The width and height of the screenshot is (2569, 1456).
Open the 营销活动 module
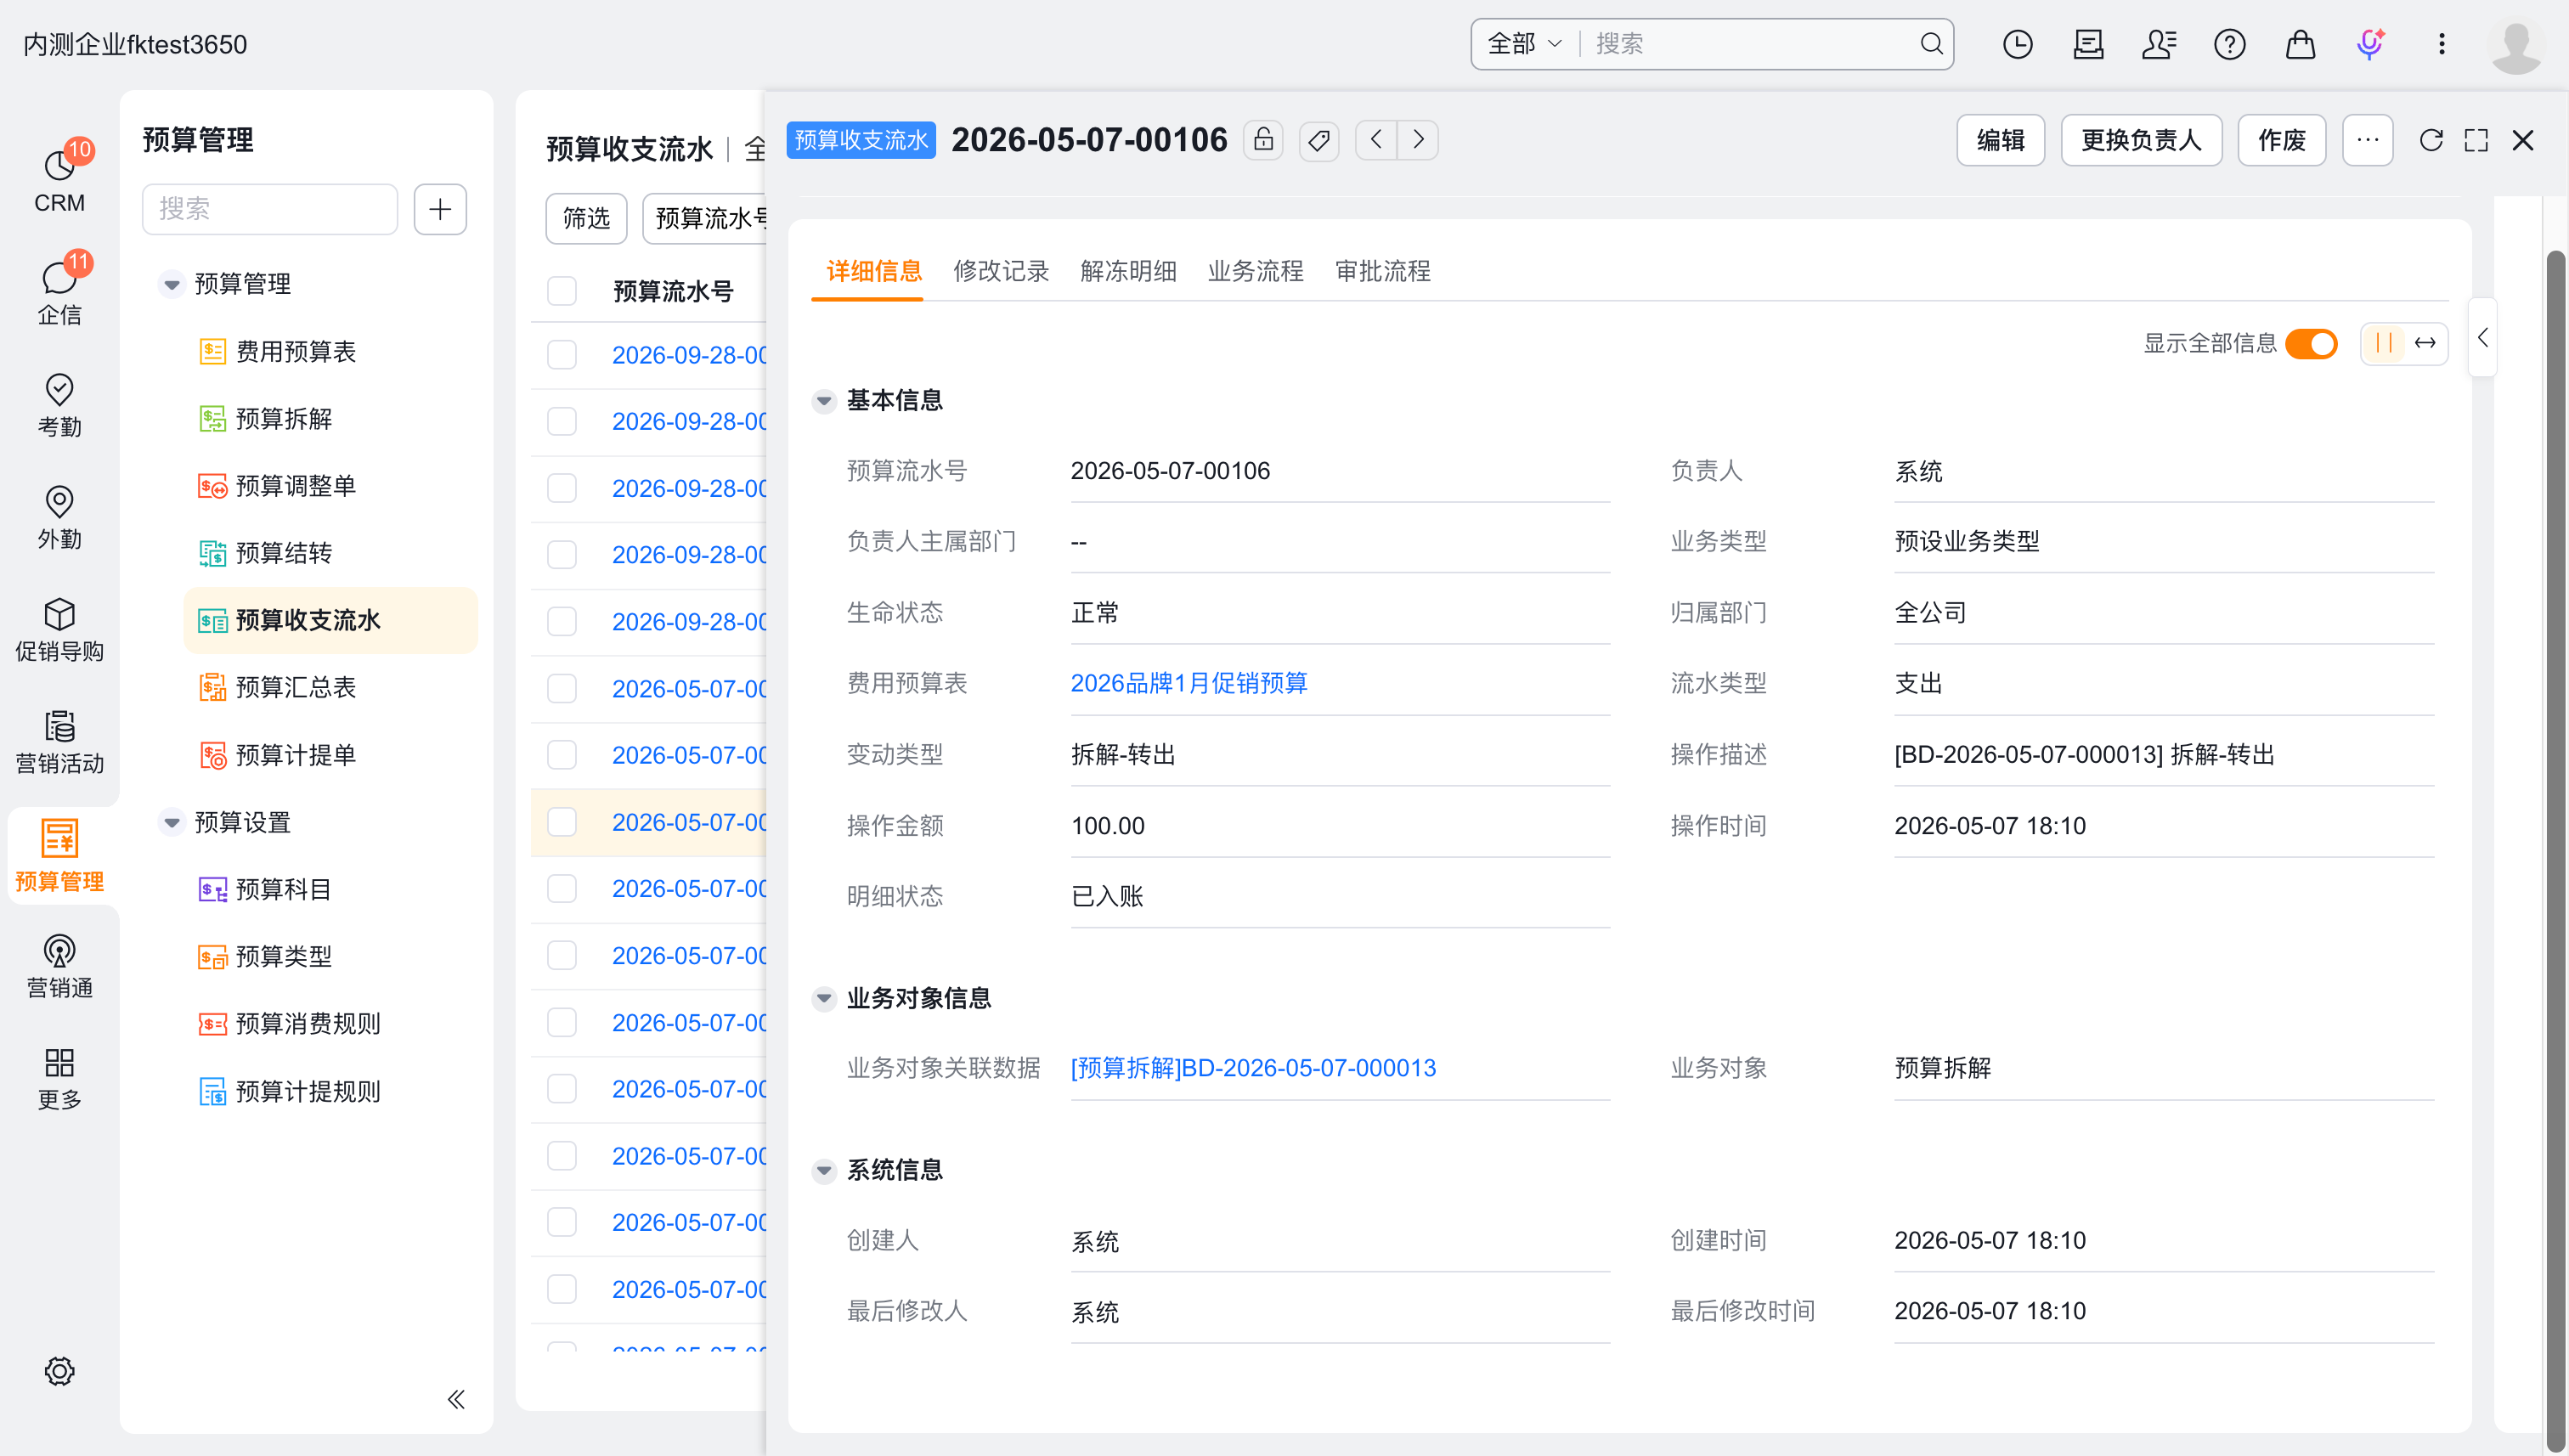pos(59,741)
